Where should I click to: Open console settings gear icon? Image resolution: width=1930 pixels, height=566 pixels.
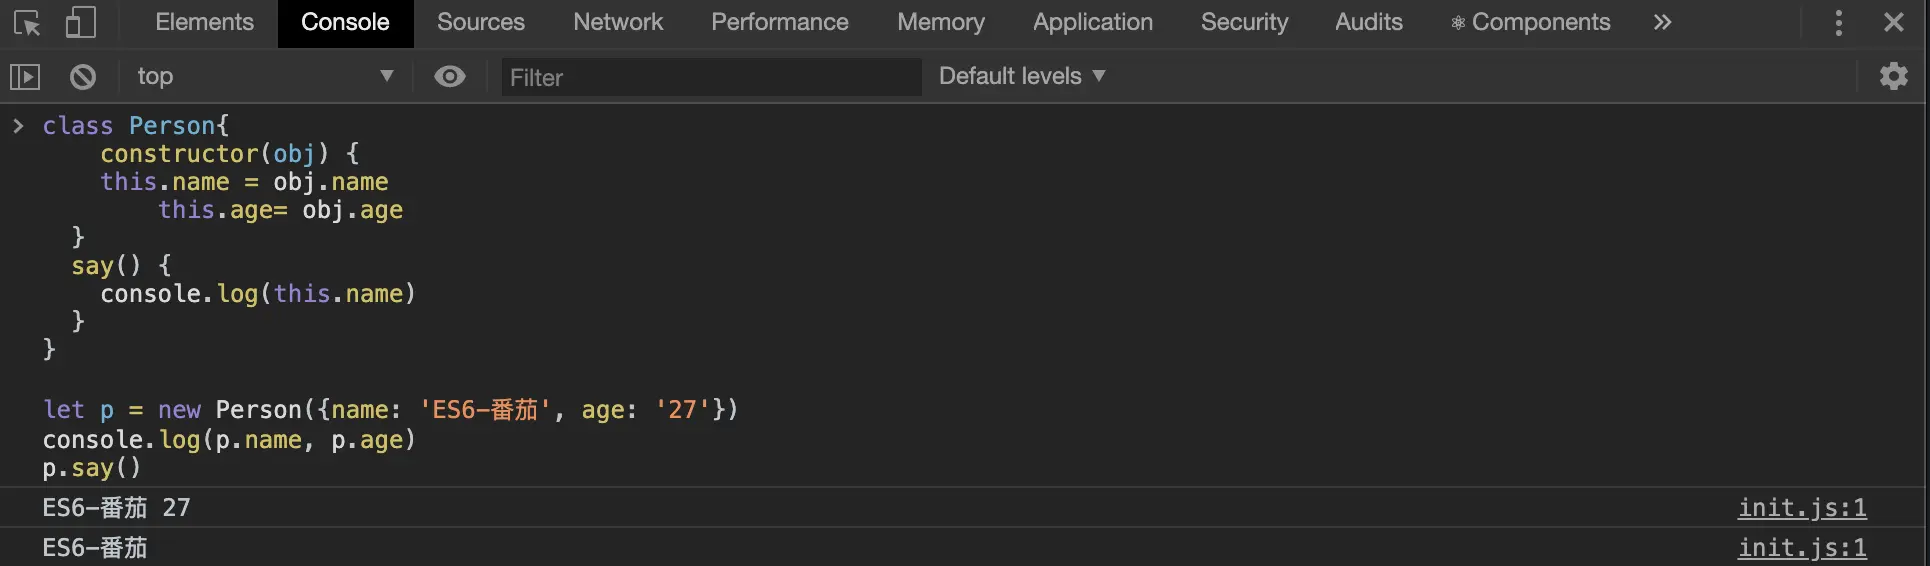point(1893,76)
